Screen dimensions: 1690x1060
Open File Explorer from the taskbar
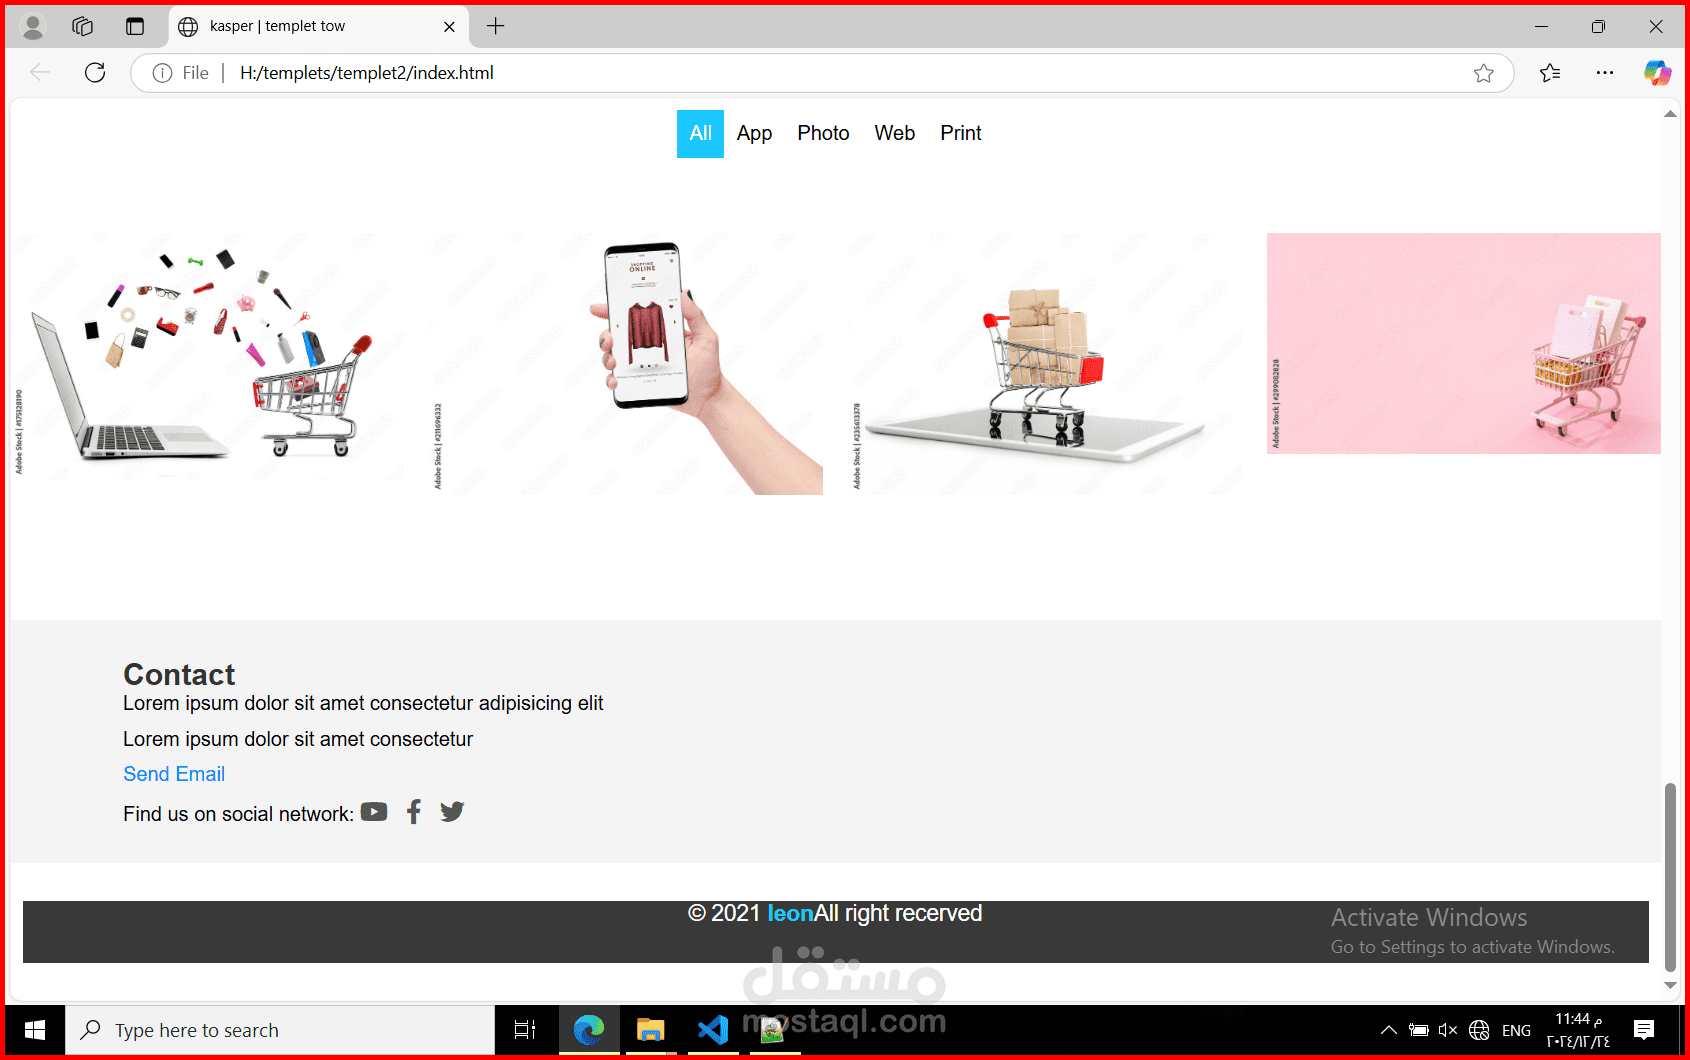point(651,1029)
